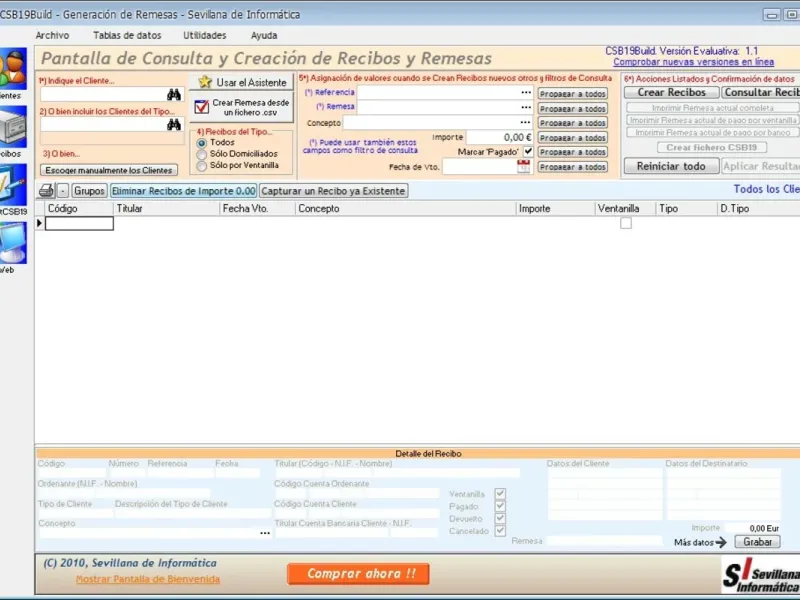Open Comprobar nuevas versiones en línea link
Image resolution: width=800 pixels, height=600 pixels.
[x=693, y=62]
